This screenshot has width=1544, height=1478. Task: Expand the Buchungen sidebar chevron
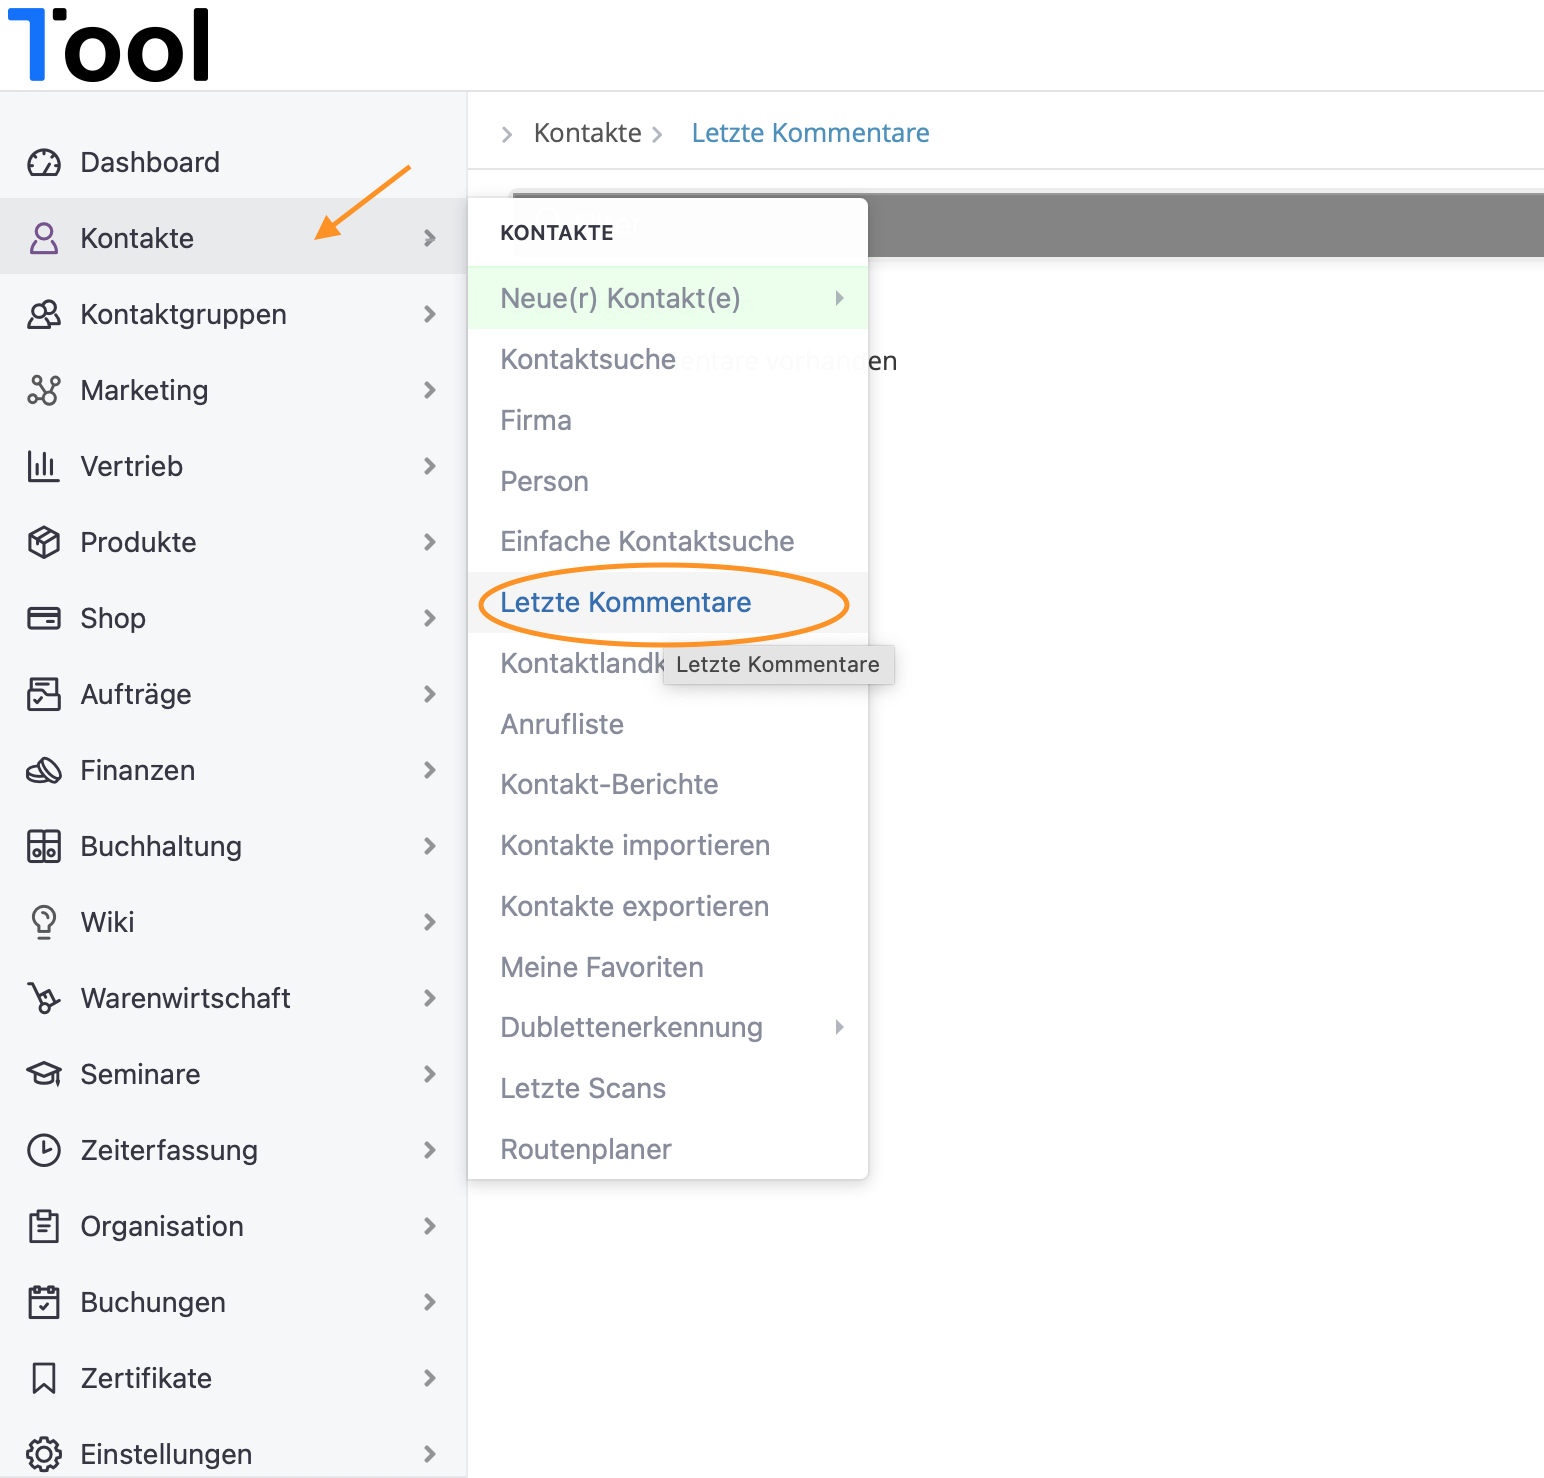[x=430, y=1302]
